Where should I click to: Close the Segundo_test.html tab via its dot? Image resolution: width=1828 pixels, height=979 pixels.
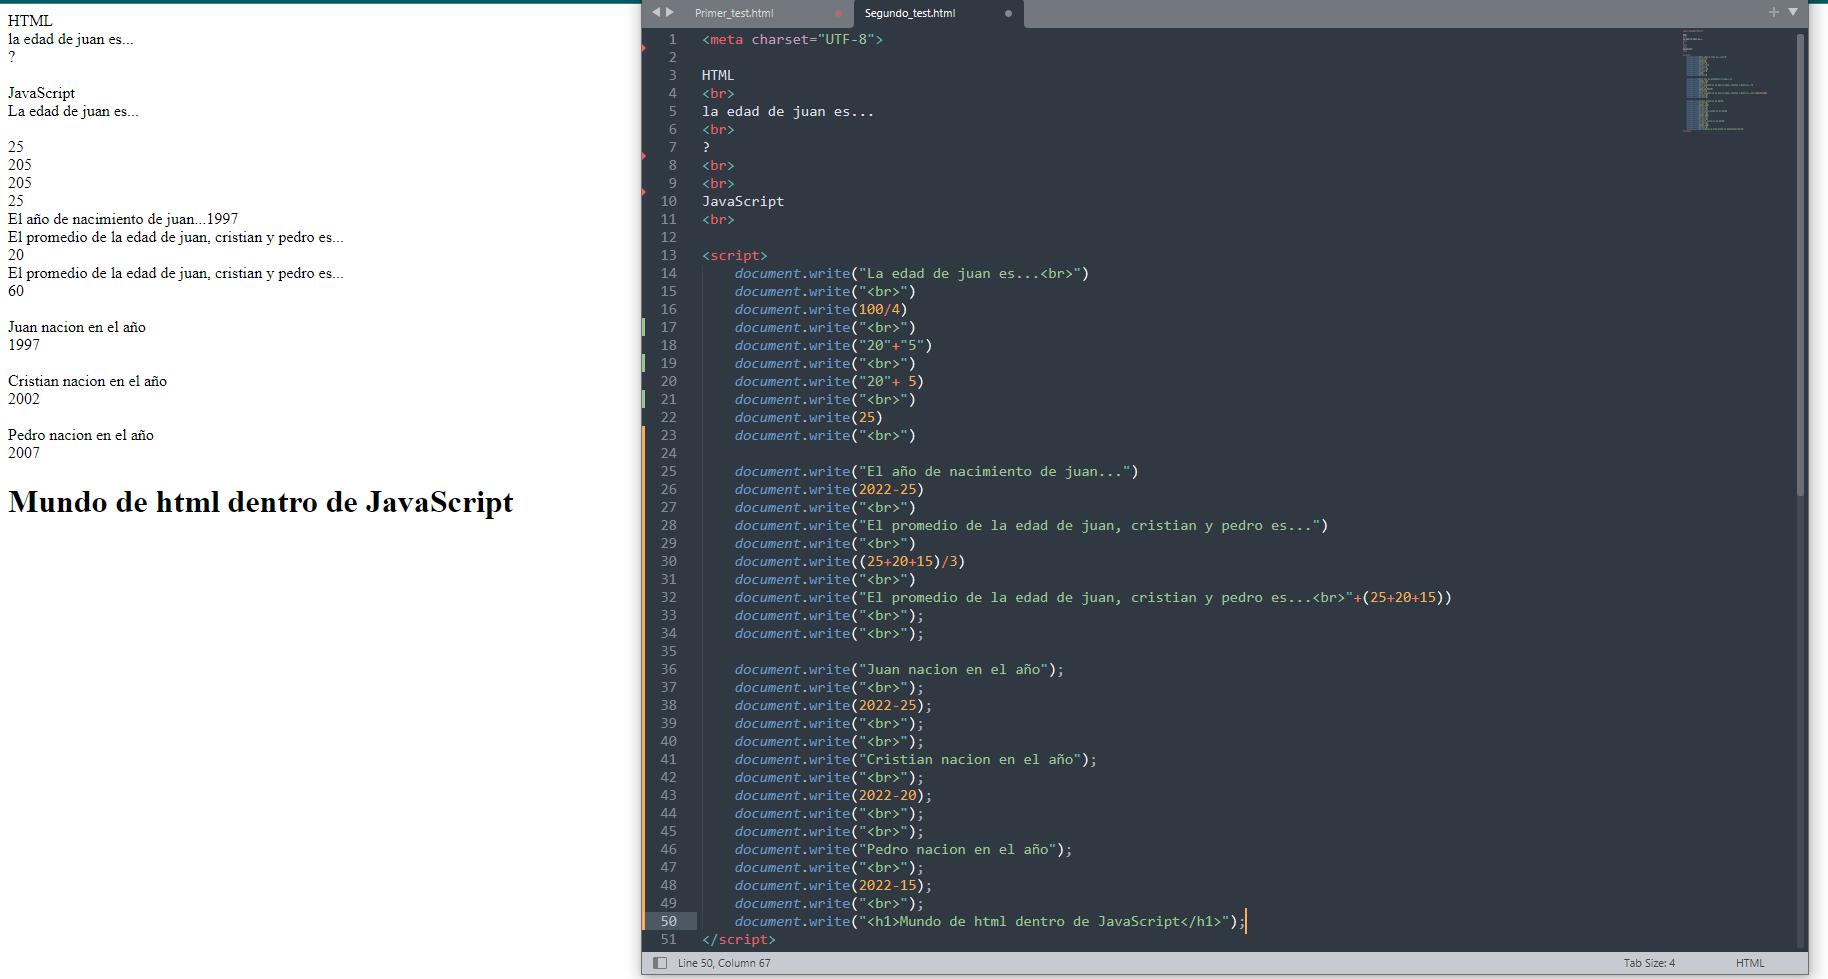coord(1008,13)
